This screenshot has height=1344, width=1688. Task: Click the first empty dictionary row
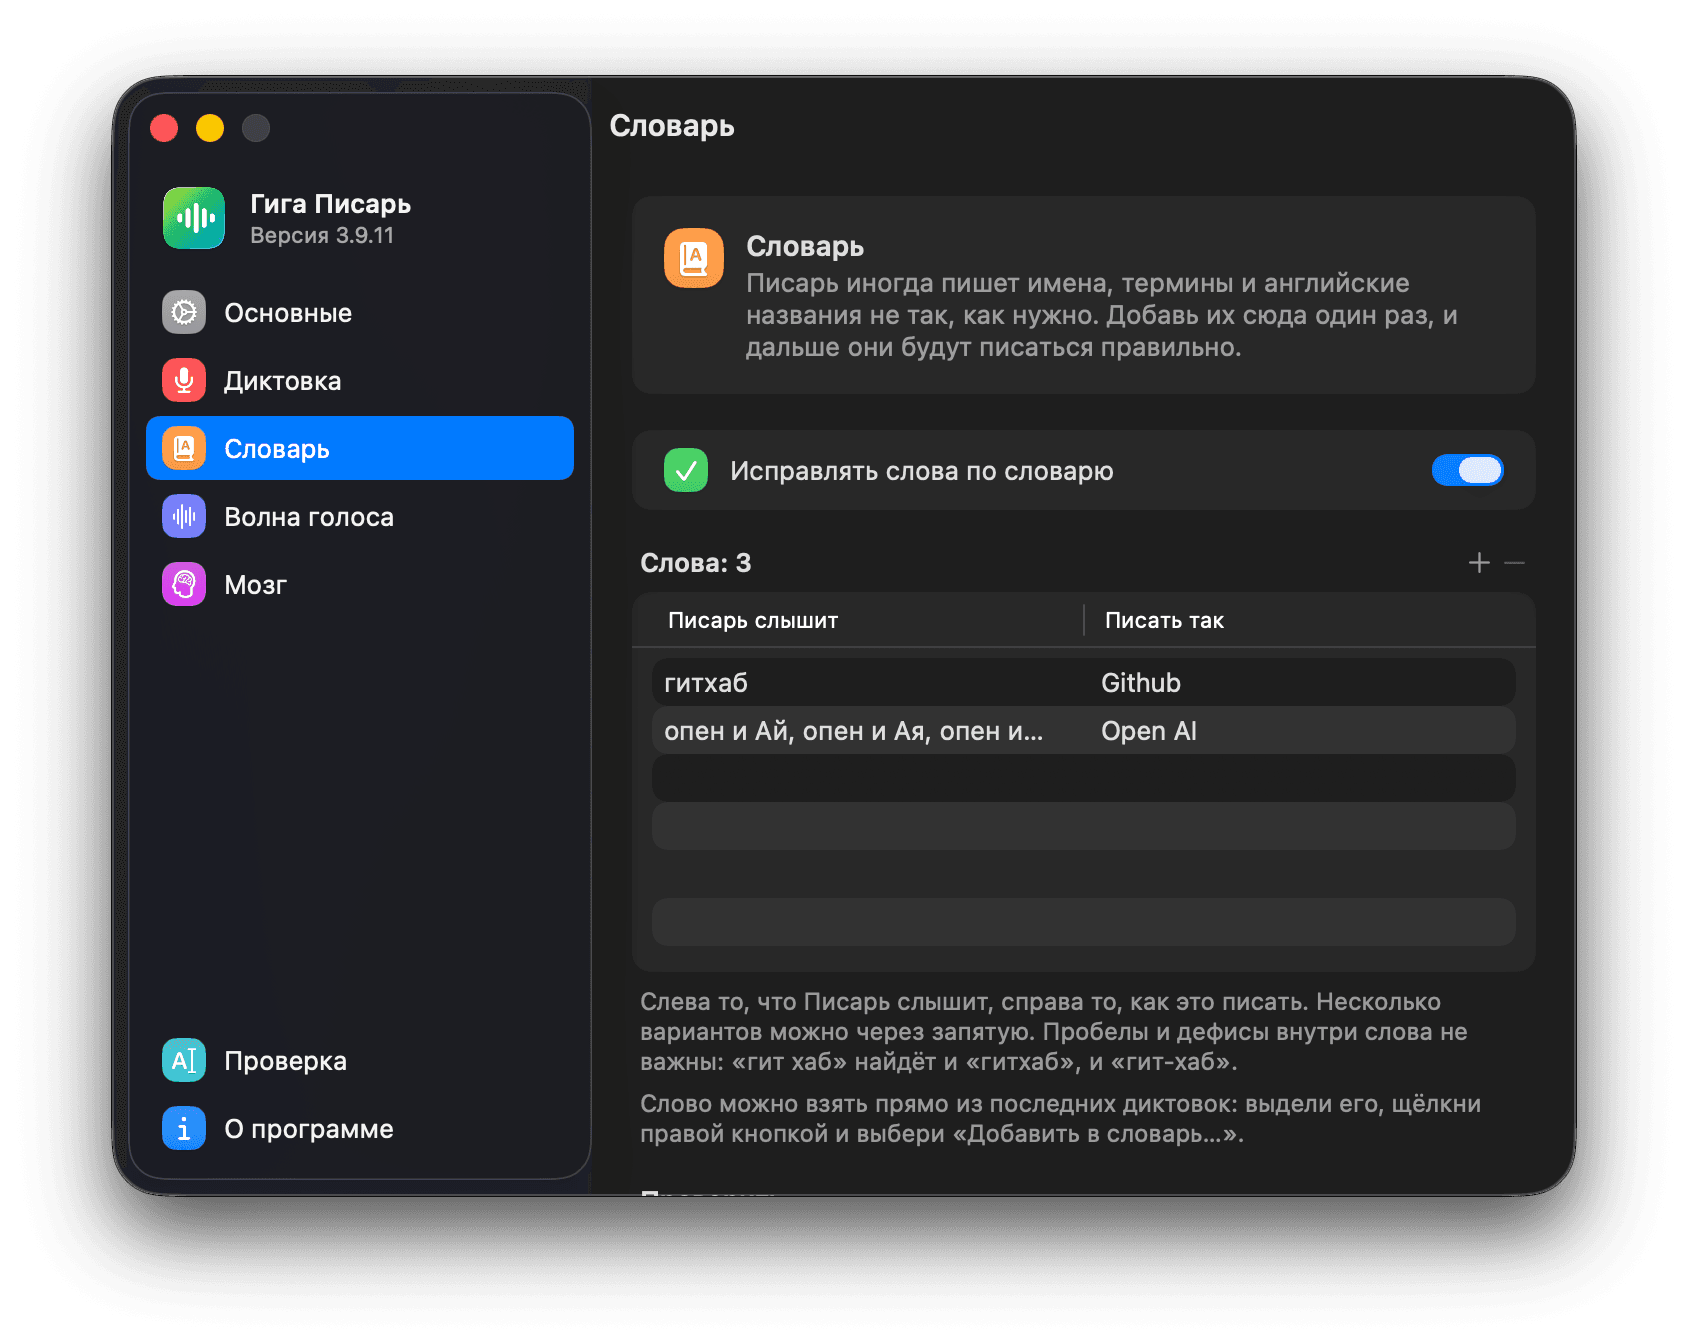coord(1084,779)
